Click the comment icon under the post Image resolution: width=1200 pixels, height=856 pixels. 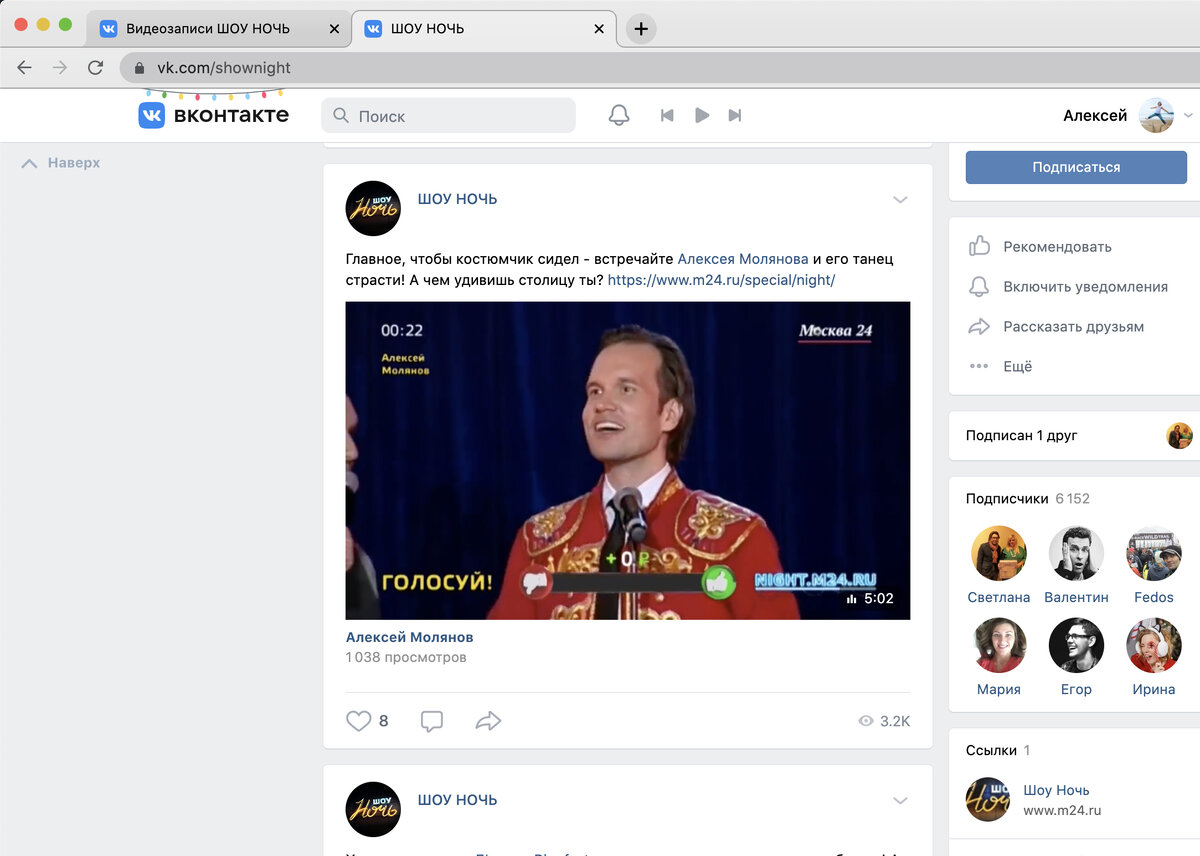432,721
